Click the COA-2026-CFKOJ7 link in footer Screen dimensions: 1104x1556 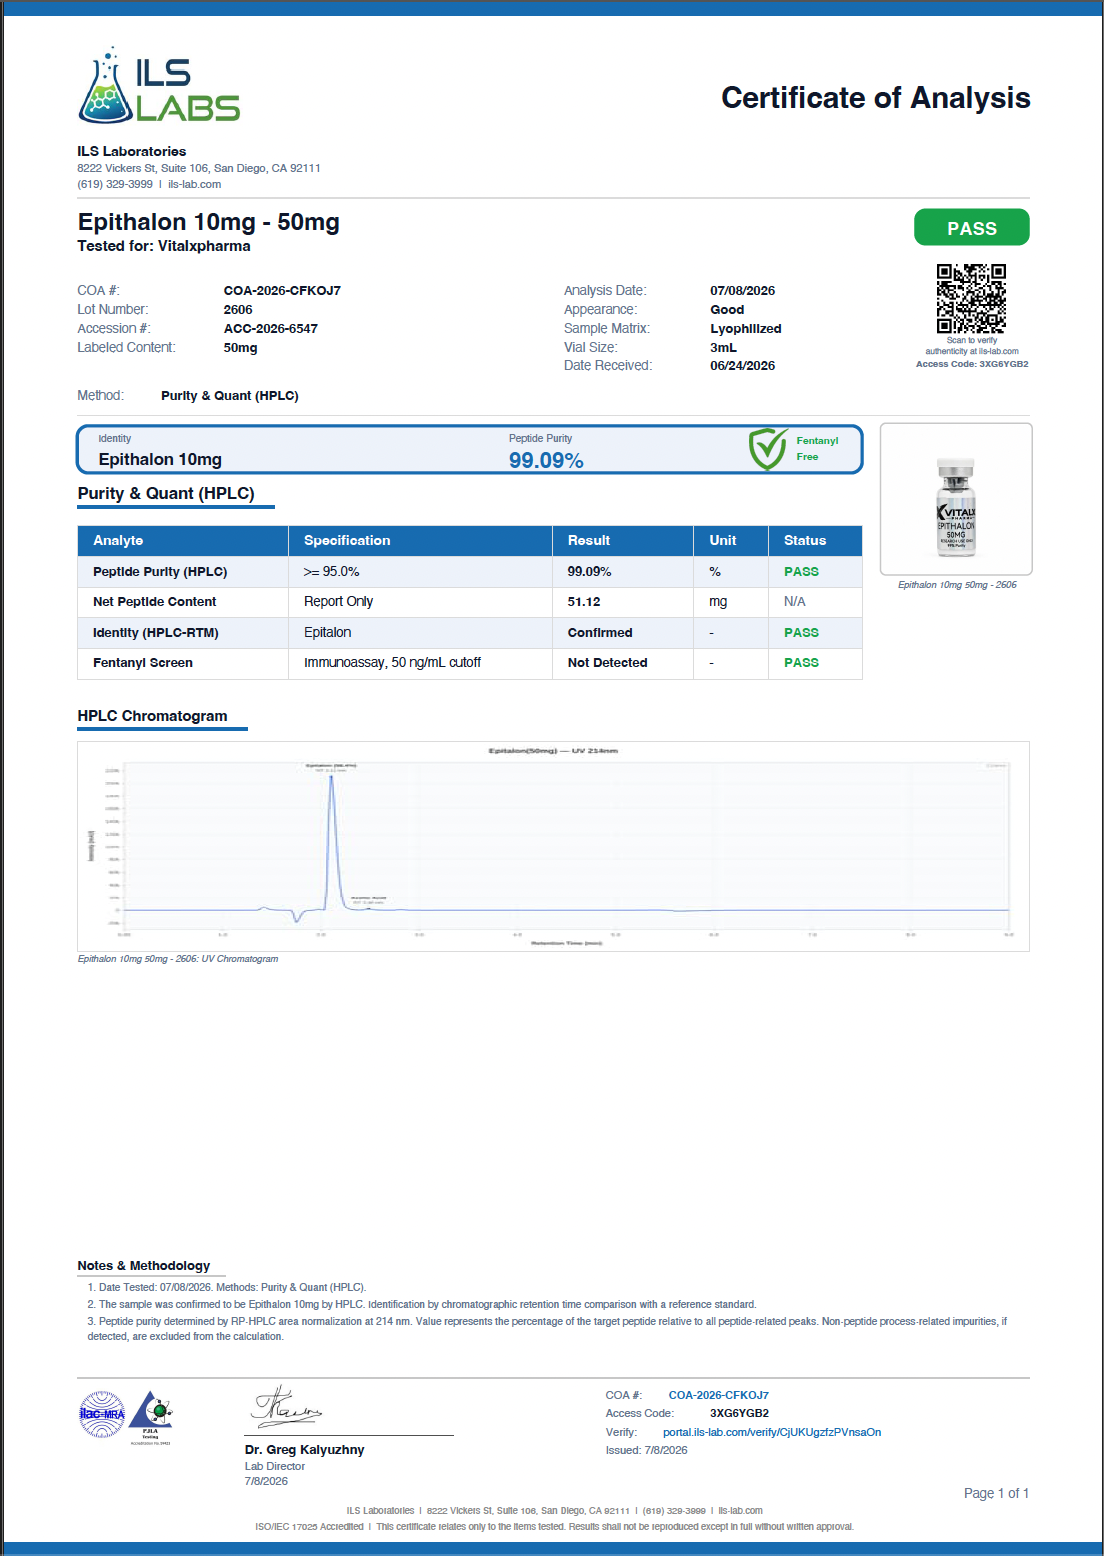click(719, 1395)
